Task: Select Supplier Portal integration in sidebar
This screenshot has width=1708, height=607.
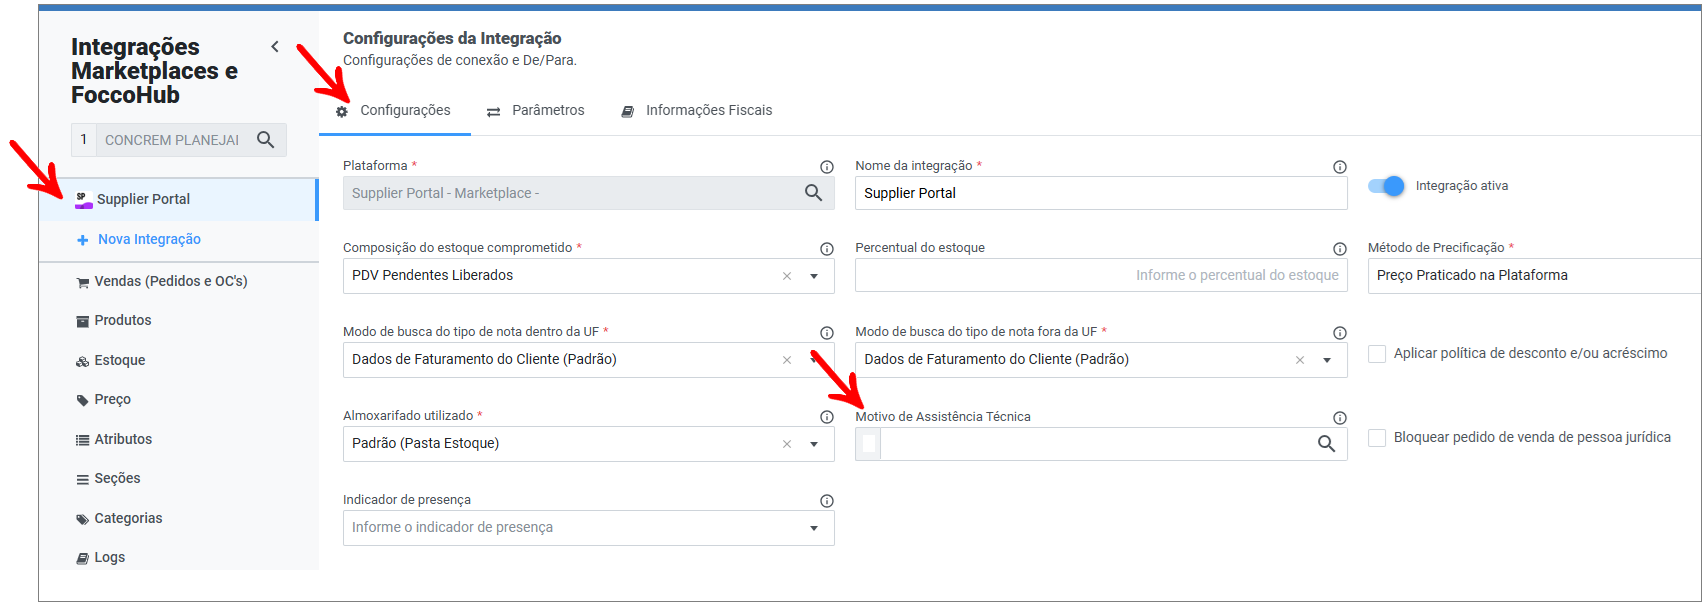Action: pyautogui.click(x=178, y=199)
